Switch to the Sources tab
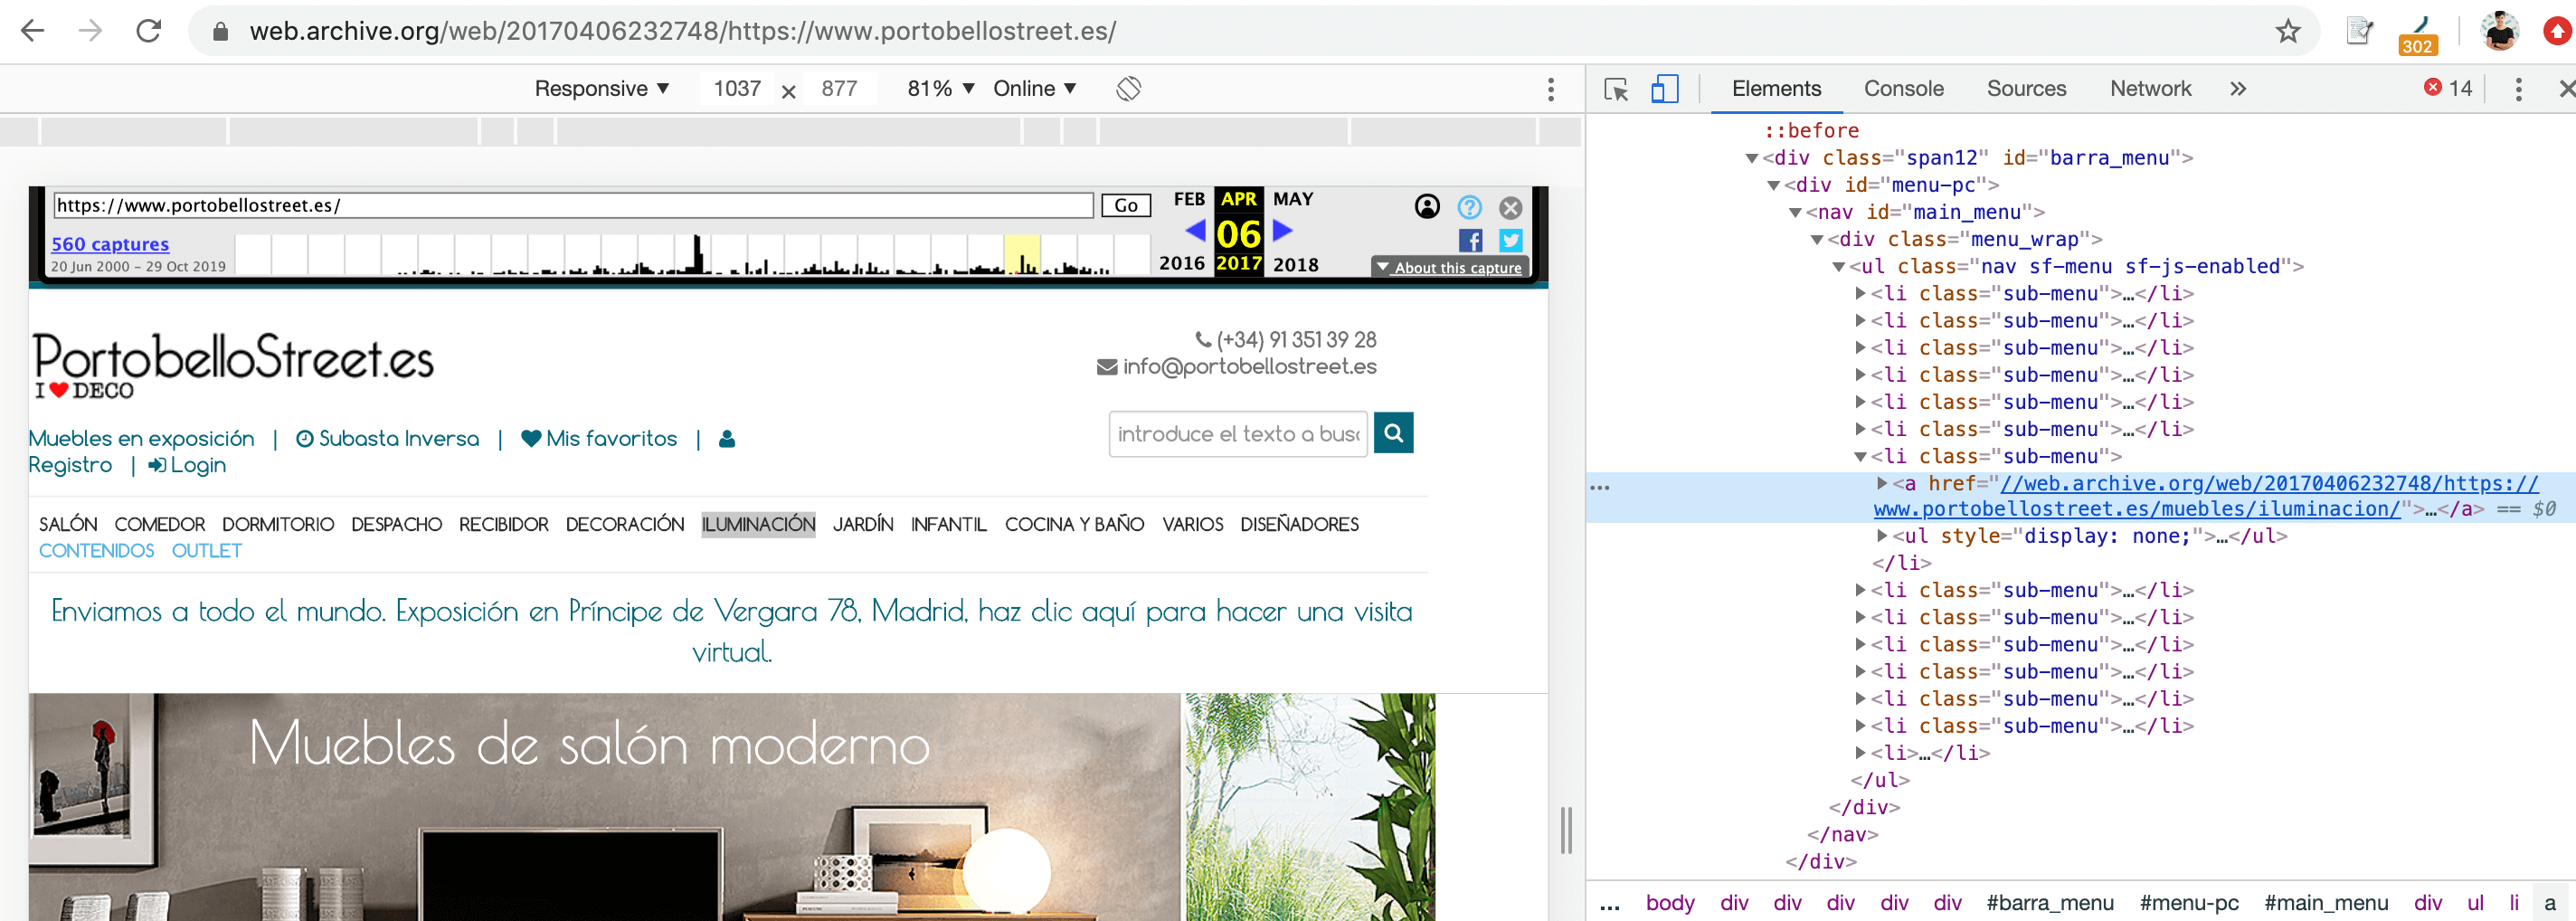Viewport: 2576px width, 921px height. click(2026, 89)
